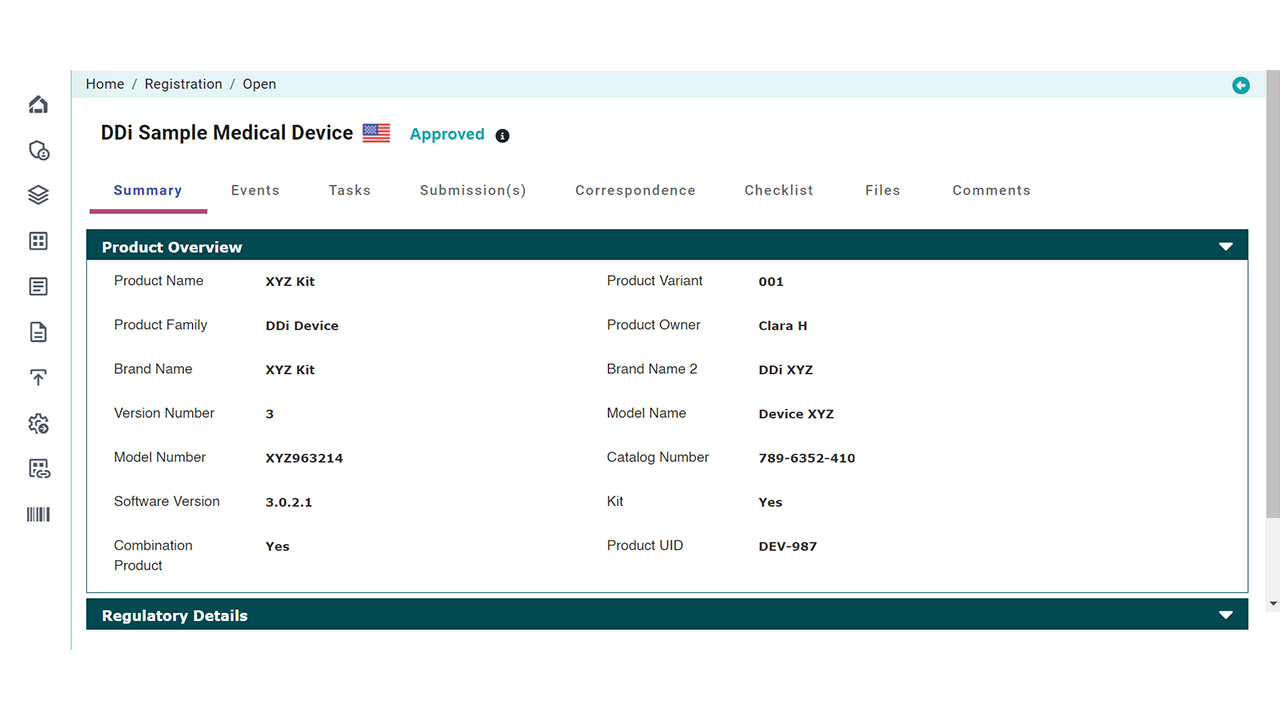Open the gear settings sidebar icon
The image size is (1280, 720).
pos(38,424)
